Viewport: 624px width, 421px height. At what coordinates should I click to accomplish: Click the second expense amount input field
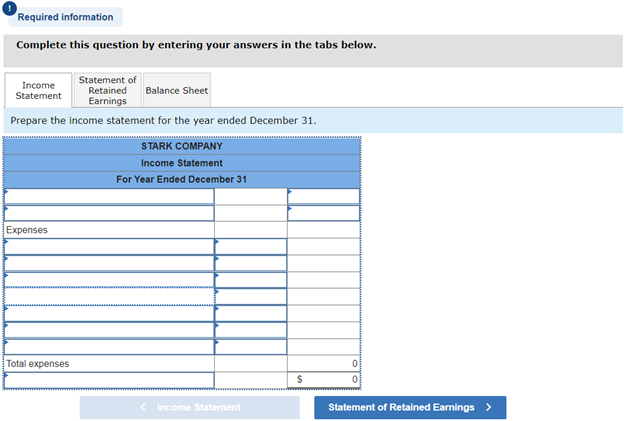tap(251, 263)
